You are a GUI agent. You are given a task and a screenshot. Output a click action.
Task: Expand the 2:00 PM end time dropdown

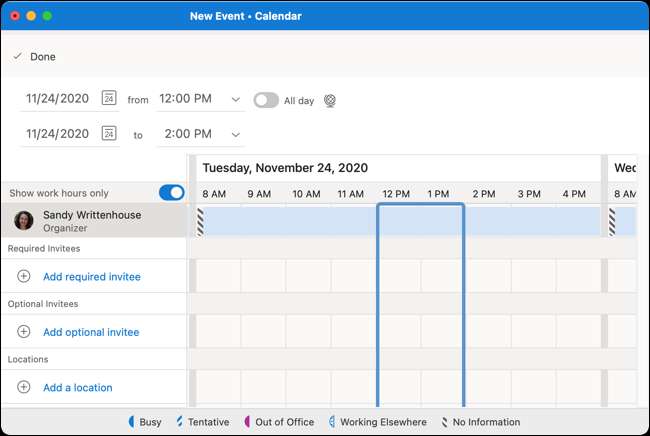click(x=236, y=134)
